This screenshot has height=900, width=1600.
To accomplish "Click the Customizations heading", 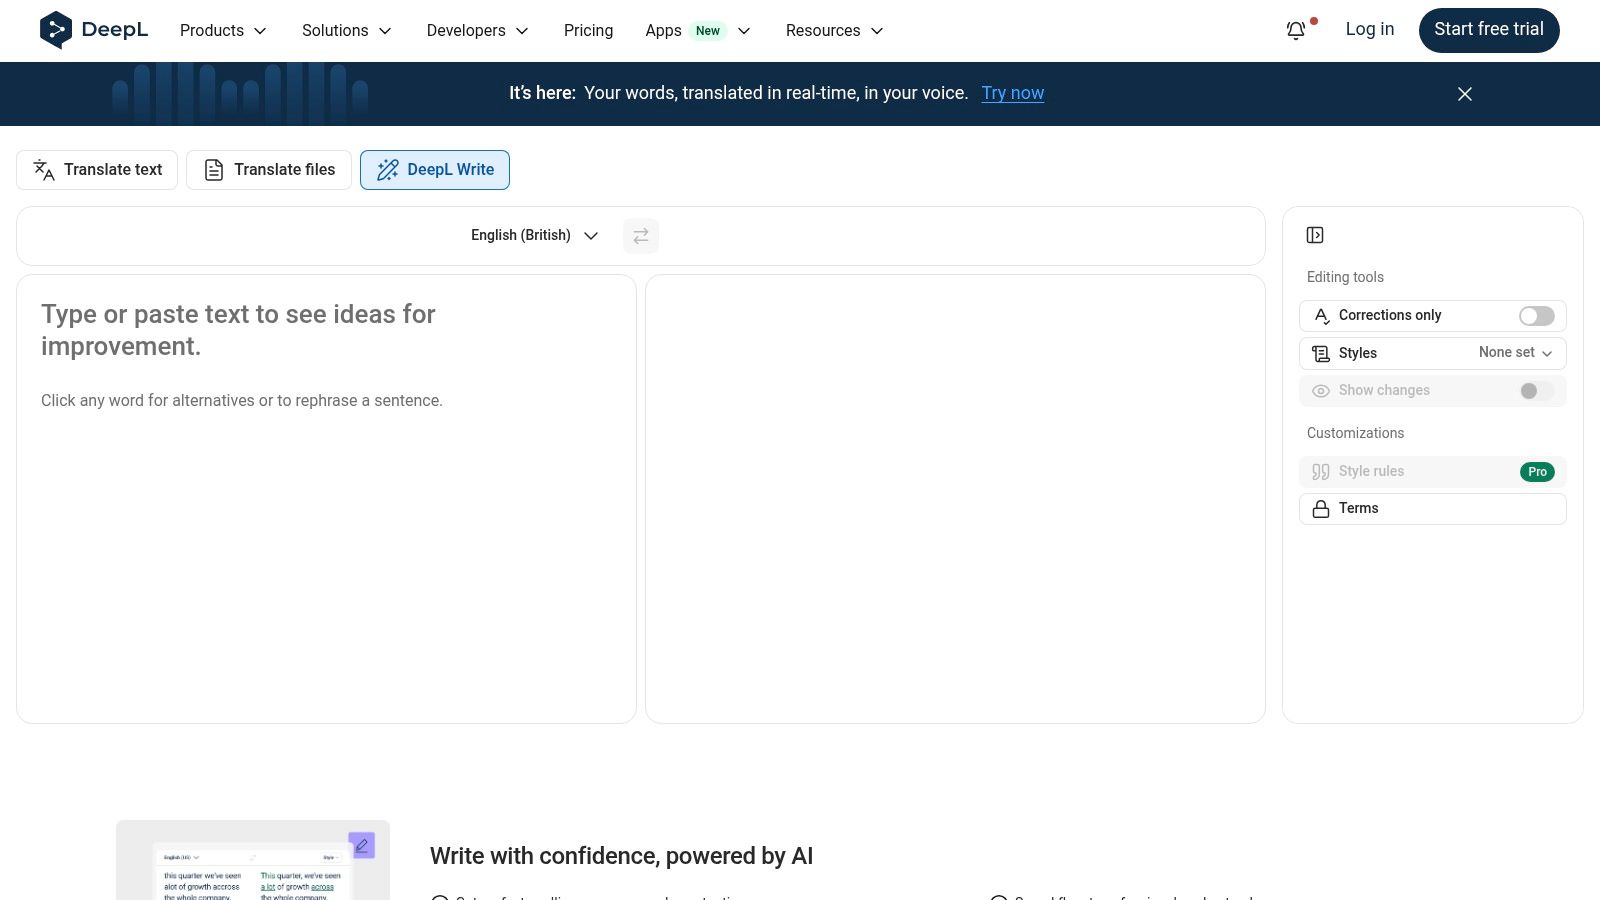I will [x=1355, y=434].
